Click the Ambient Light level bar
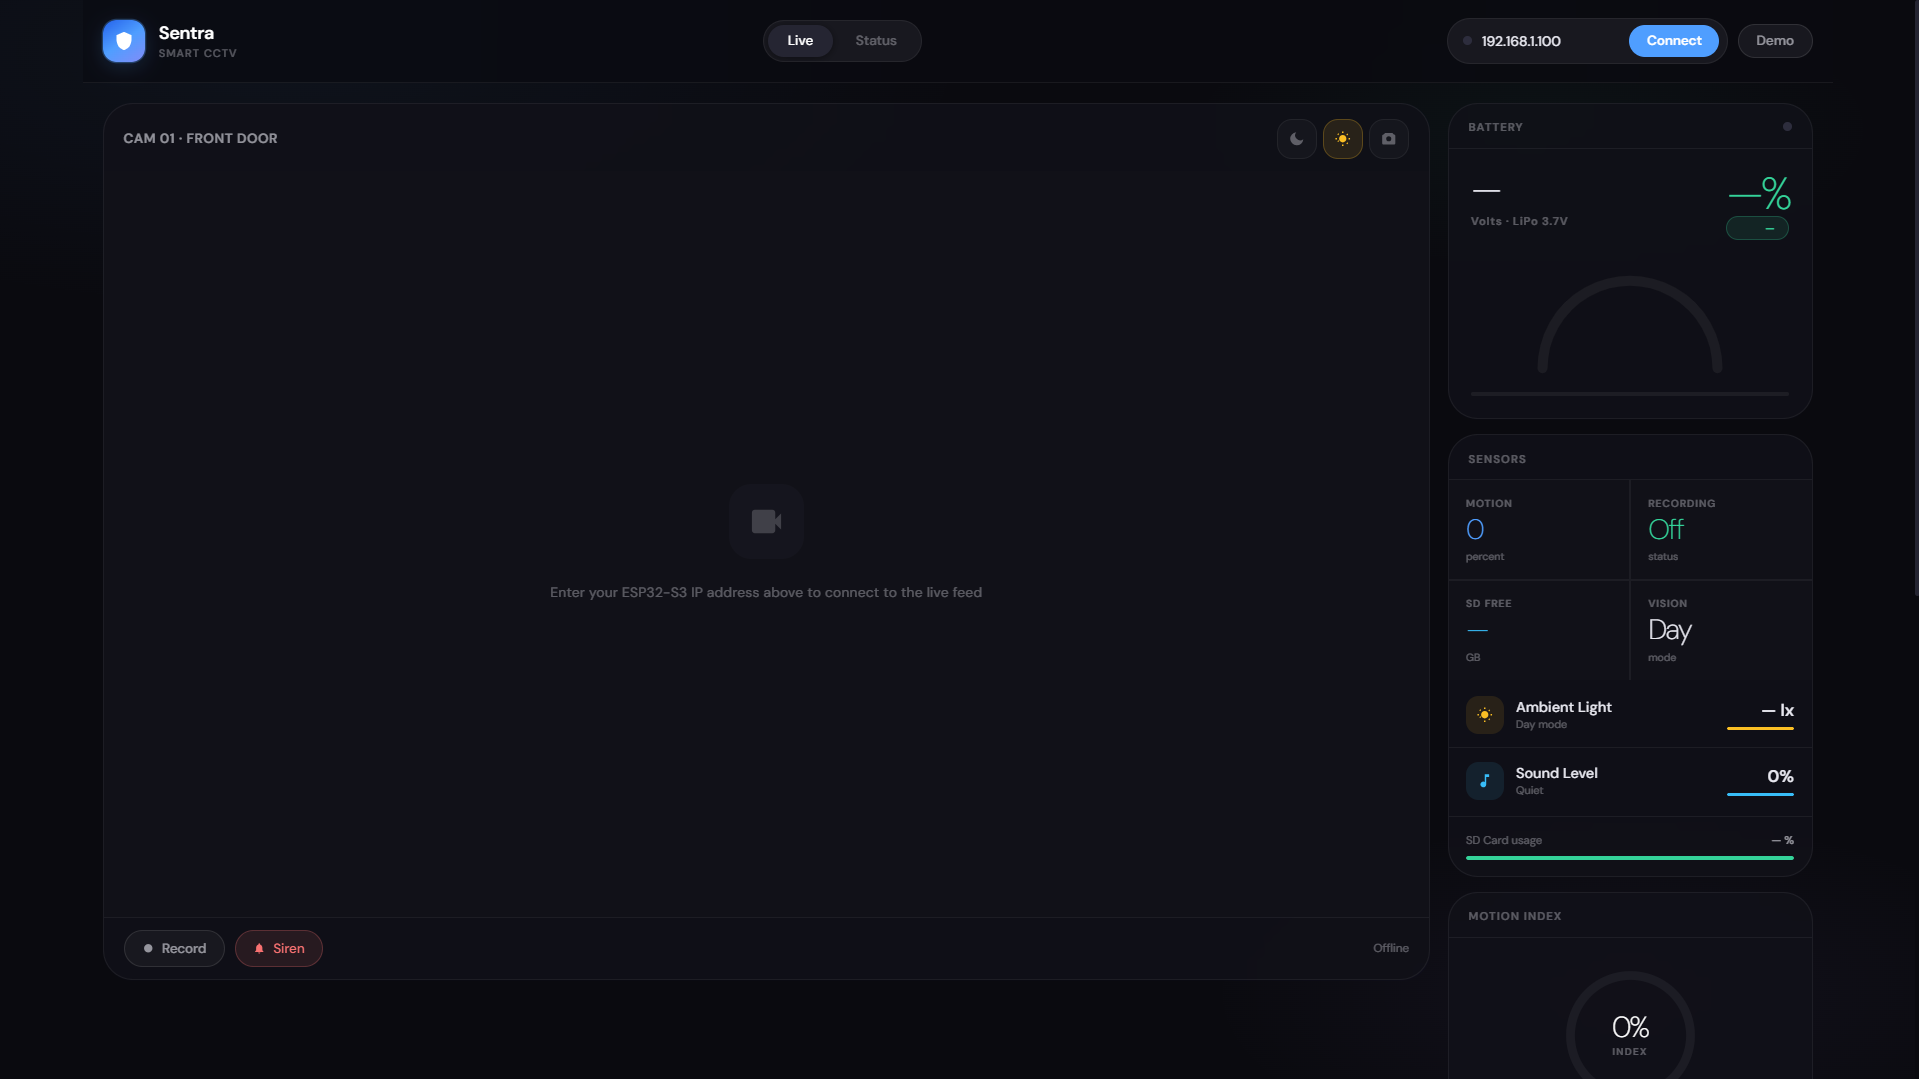The width and height of the screenshot is (1919, 1079). (x=1760, y=729)
